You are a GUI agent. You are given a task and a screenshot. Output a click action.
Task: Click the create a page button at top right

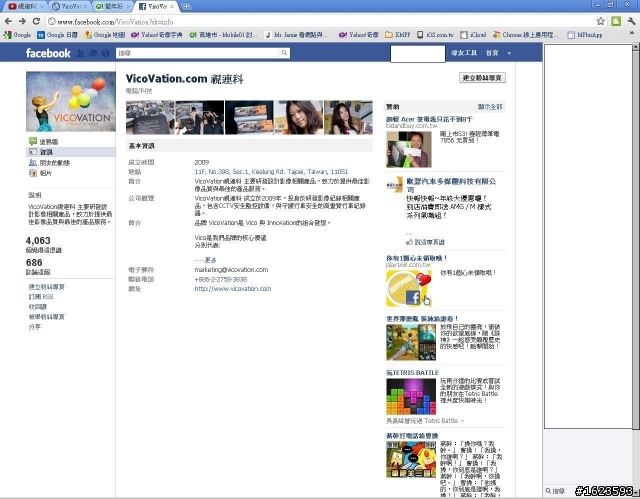click(x=482, y=78)
